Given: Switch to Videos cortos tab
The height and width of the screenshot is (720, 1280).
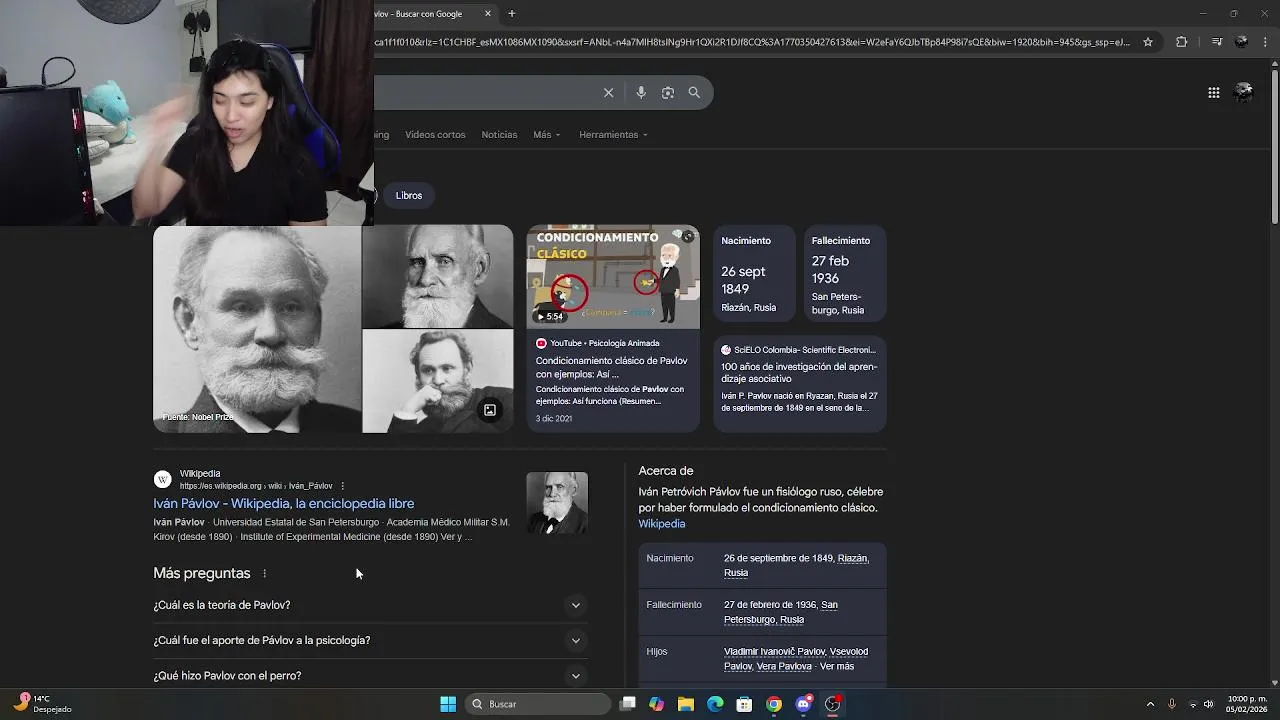Looking at the screenshot, I should [x=435, y=134].
